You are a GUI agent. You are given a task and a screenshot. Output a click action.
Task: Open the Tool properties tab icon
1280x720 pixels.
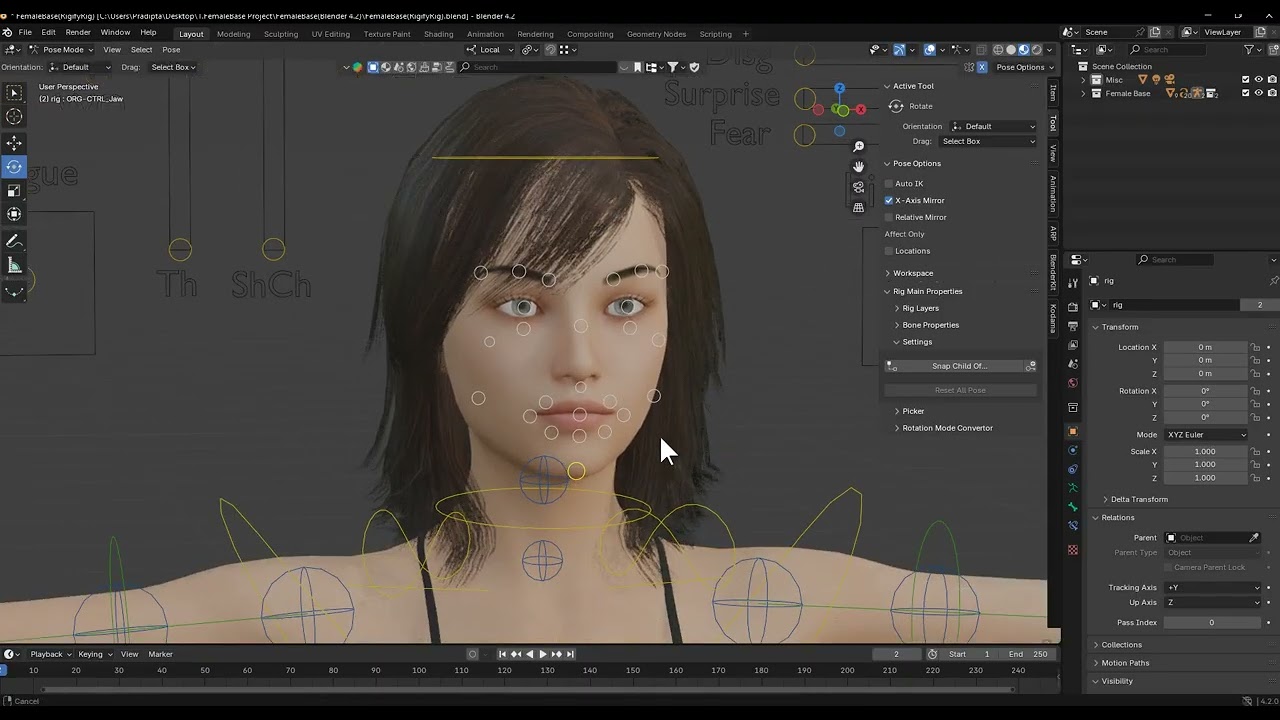(1073, 284)
